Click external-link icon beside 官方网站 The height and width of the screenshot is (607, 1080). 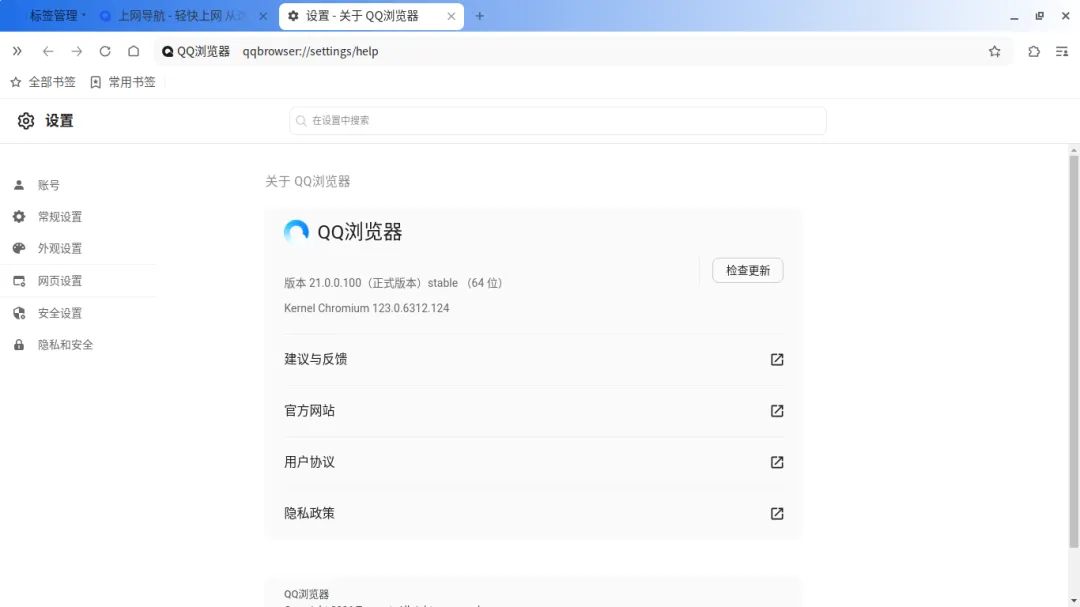[777, 411]
